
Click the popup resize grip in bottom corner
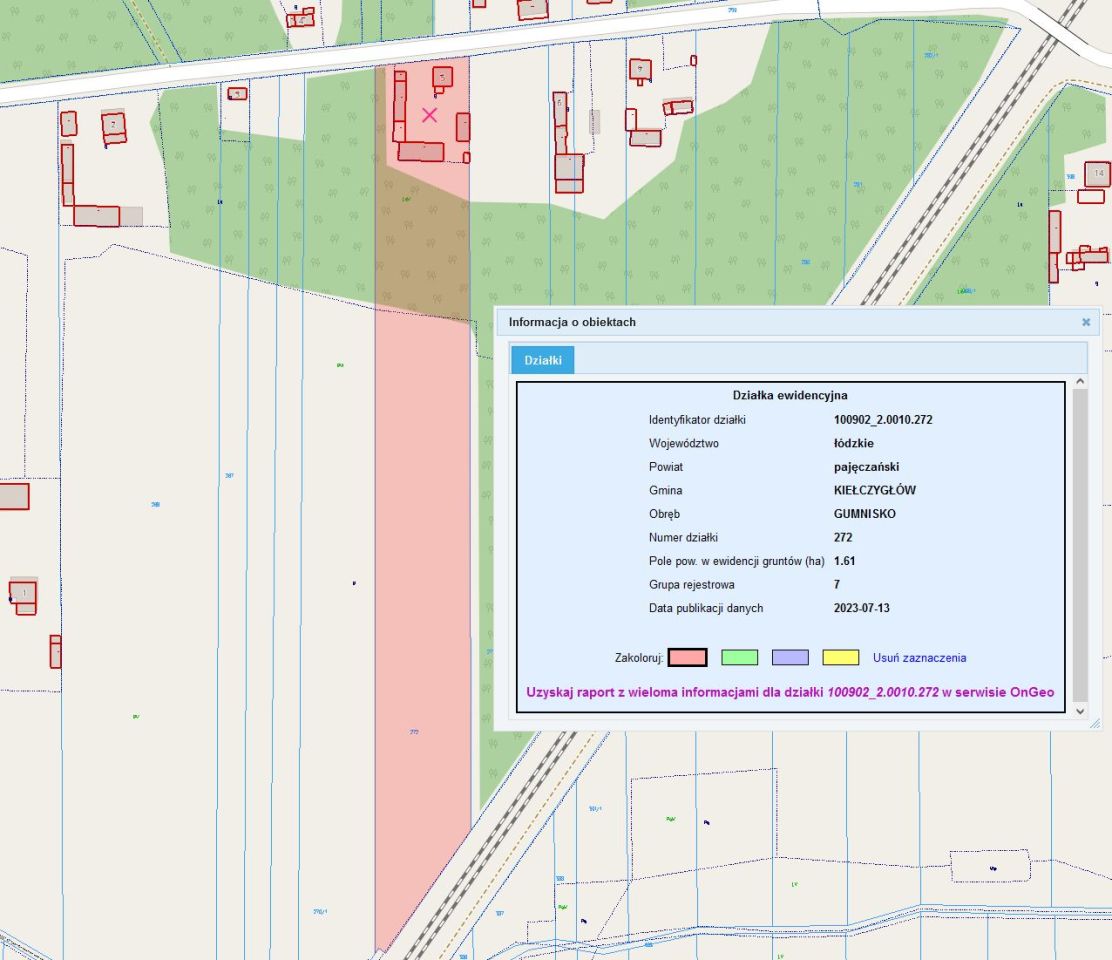1094,723
